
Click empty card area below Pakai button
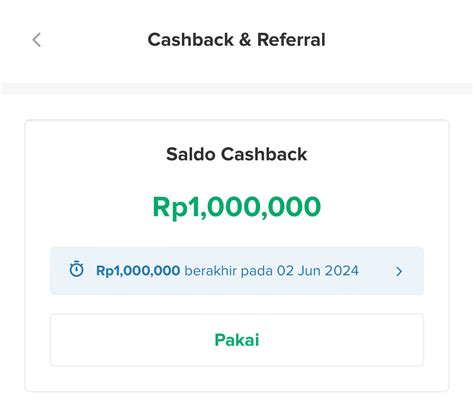point(237,379)
